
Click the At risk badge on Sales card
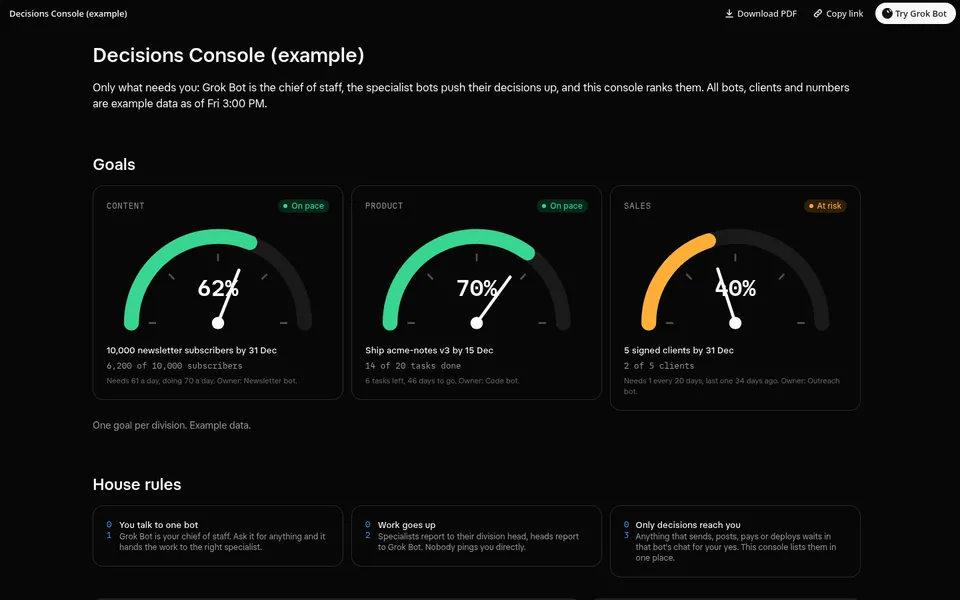[825, 206]
